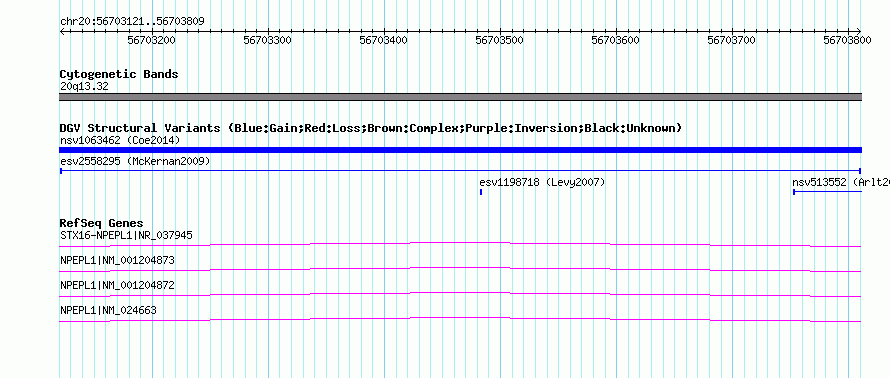Open the STX16-NPEPL1|NR_037945 gene label
The height and width of the screenshot is (378, 890).
pyautogui.click(x=126, y=235)
